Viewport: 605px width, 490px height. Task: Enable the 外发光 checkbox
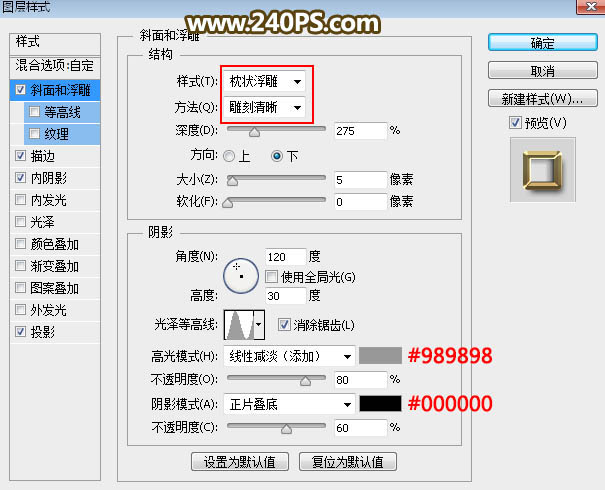click(20, 310)
